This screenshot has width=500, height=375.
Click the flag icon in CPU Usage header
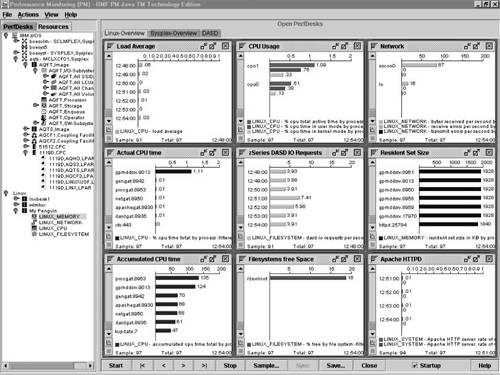242,46
